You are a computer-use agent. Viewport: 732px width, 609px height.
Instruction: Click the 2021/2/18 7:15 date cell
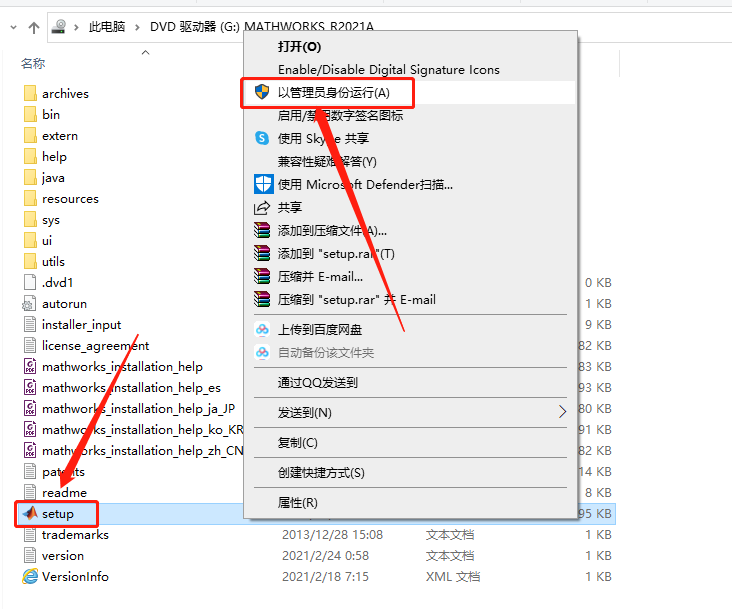point(325,577)
